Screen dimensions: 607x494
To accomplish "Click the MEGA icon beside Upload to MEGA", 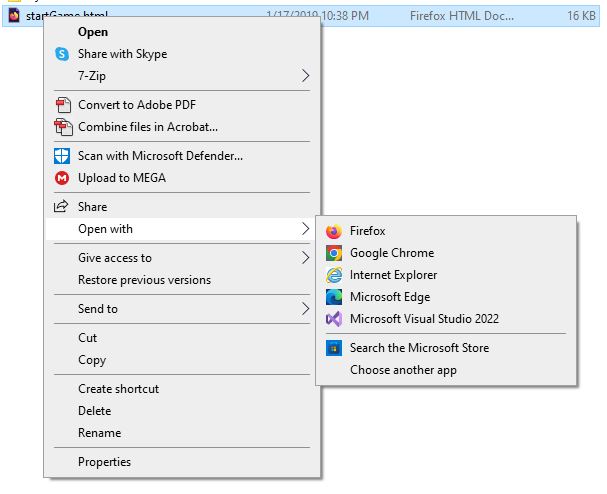I will pyautogui.click(x=62, y=178).
